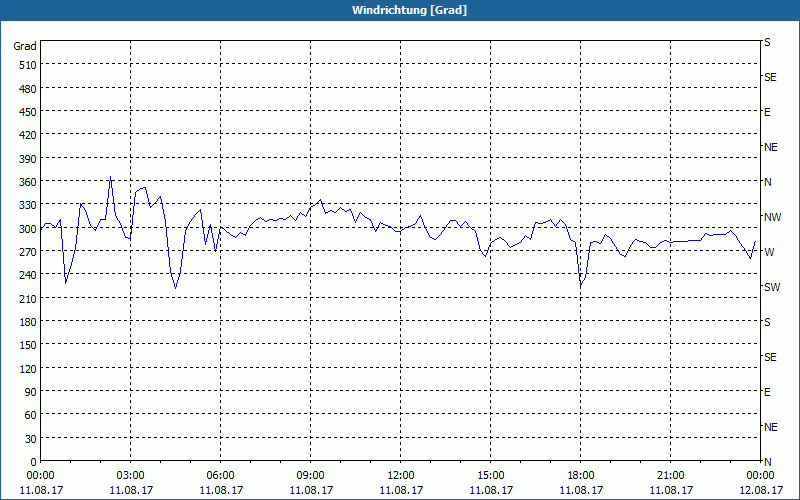Click the 480 y-axis tick label

[x=29, y=89]
